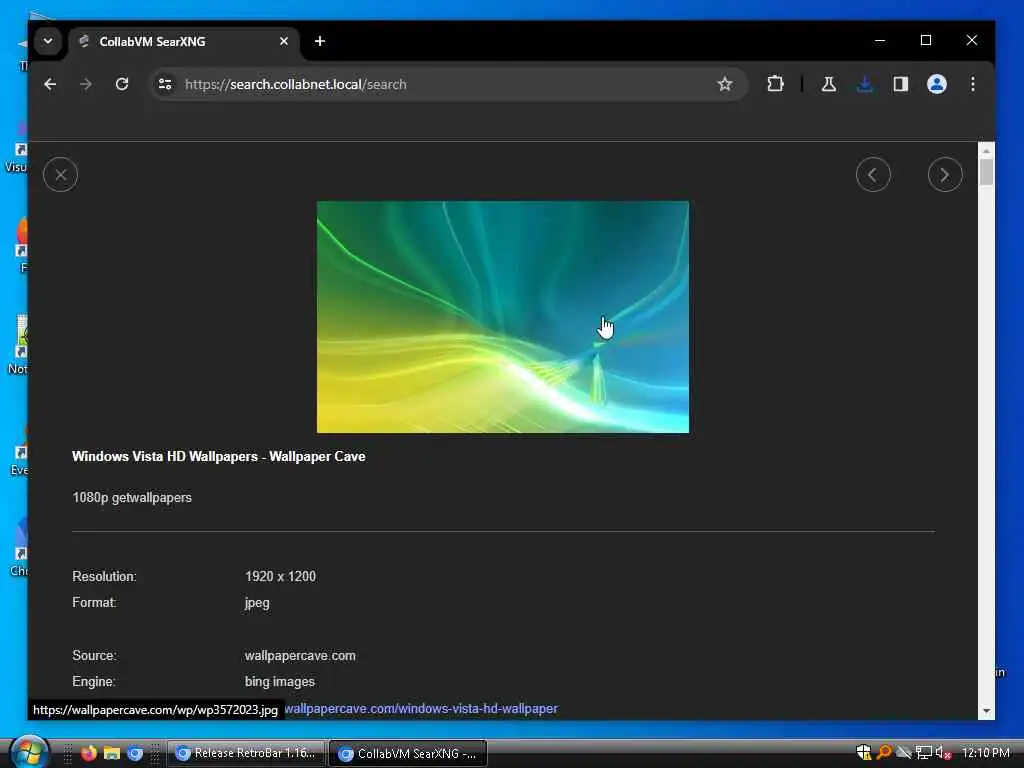Click the Windows Vista HD Wallpapers title
Image resolution: width=1024 pixels, height=768 pixels.
[218, 456]
